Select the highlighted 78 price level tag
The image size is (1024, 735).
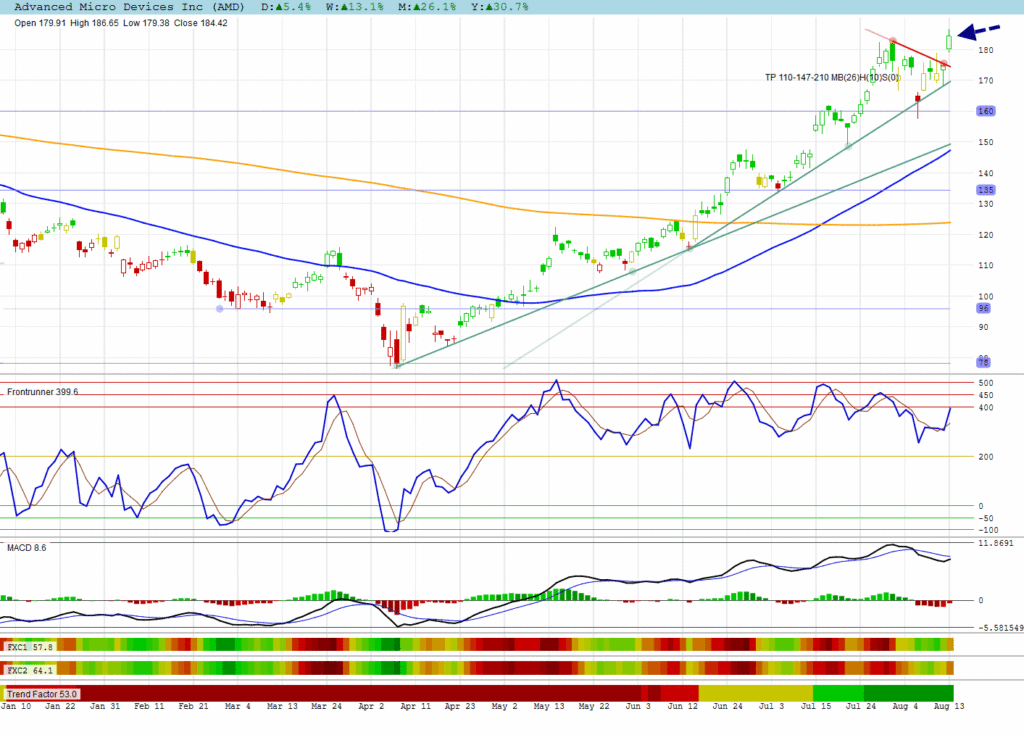click(x=984, y=363)
